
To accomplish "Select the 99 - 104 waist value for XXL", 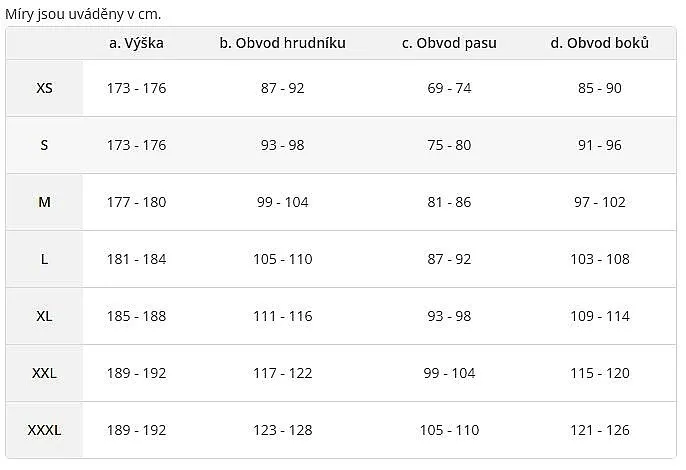I will 449,373.
